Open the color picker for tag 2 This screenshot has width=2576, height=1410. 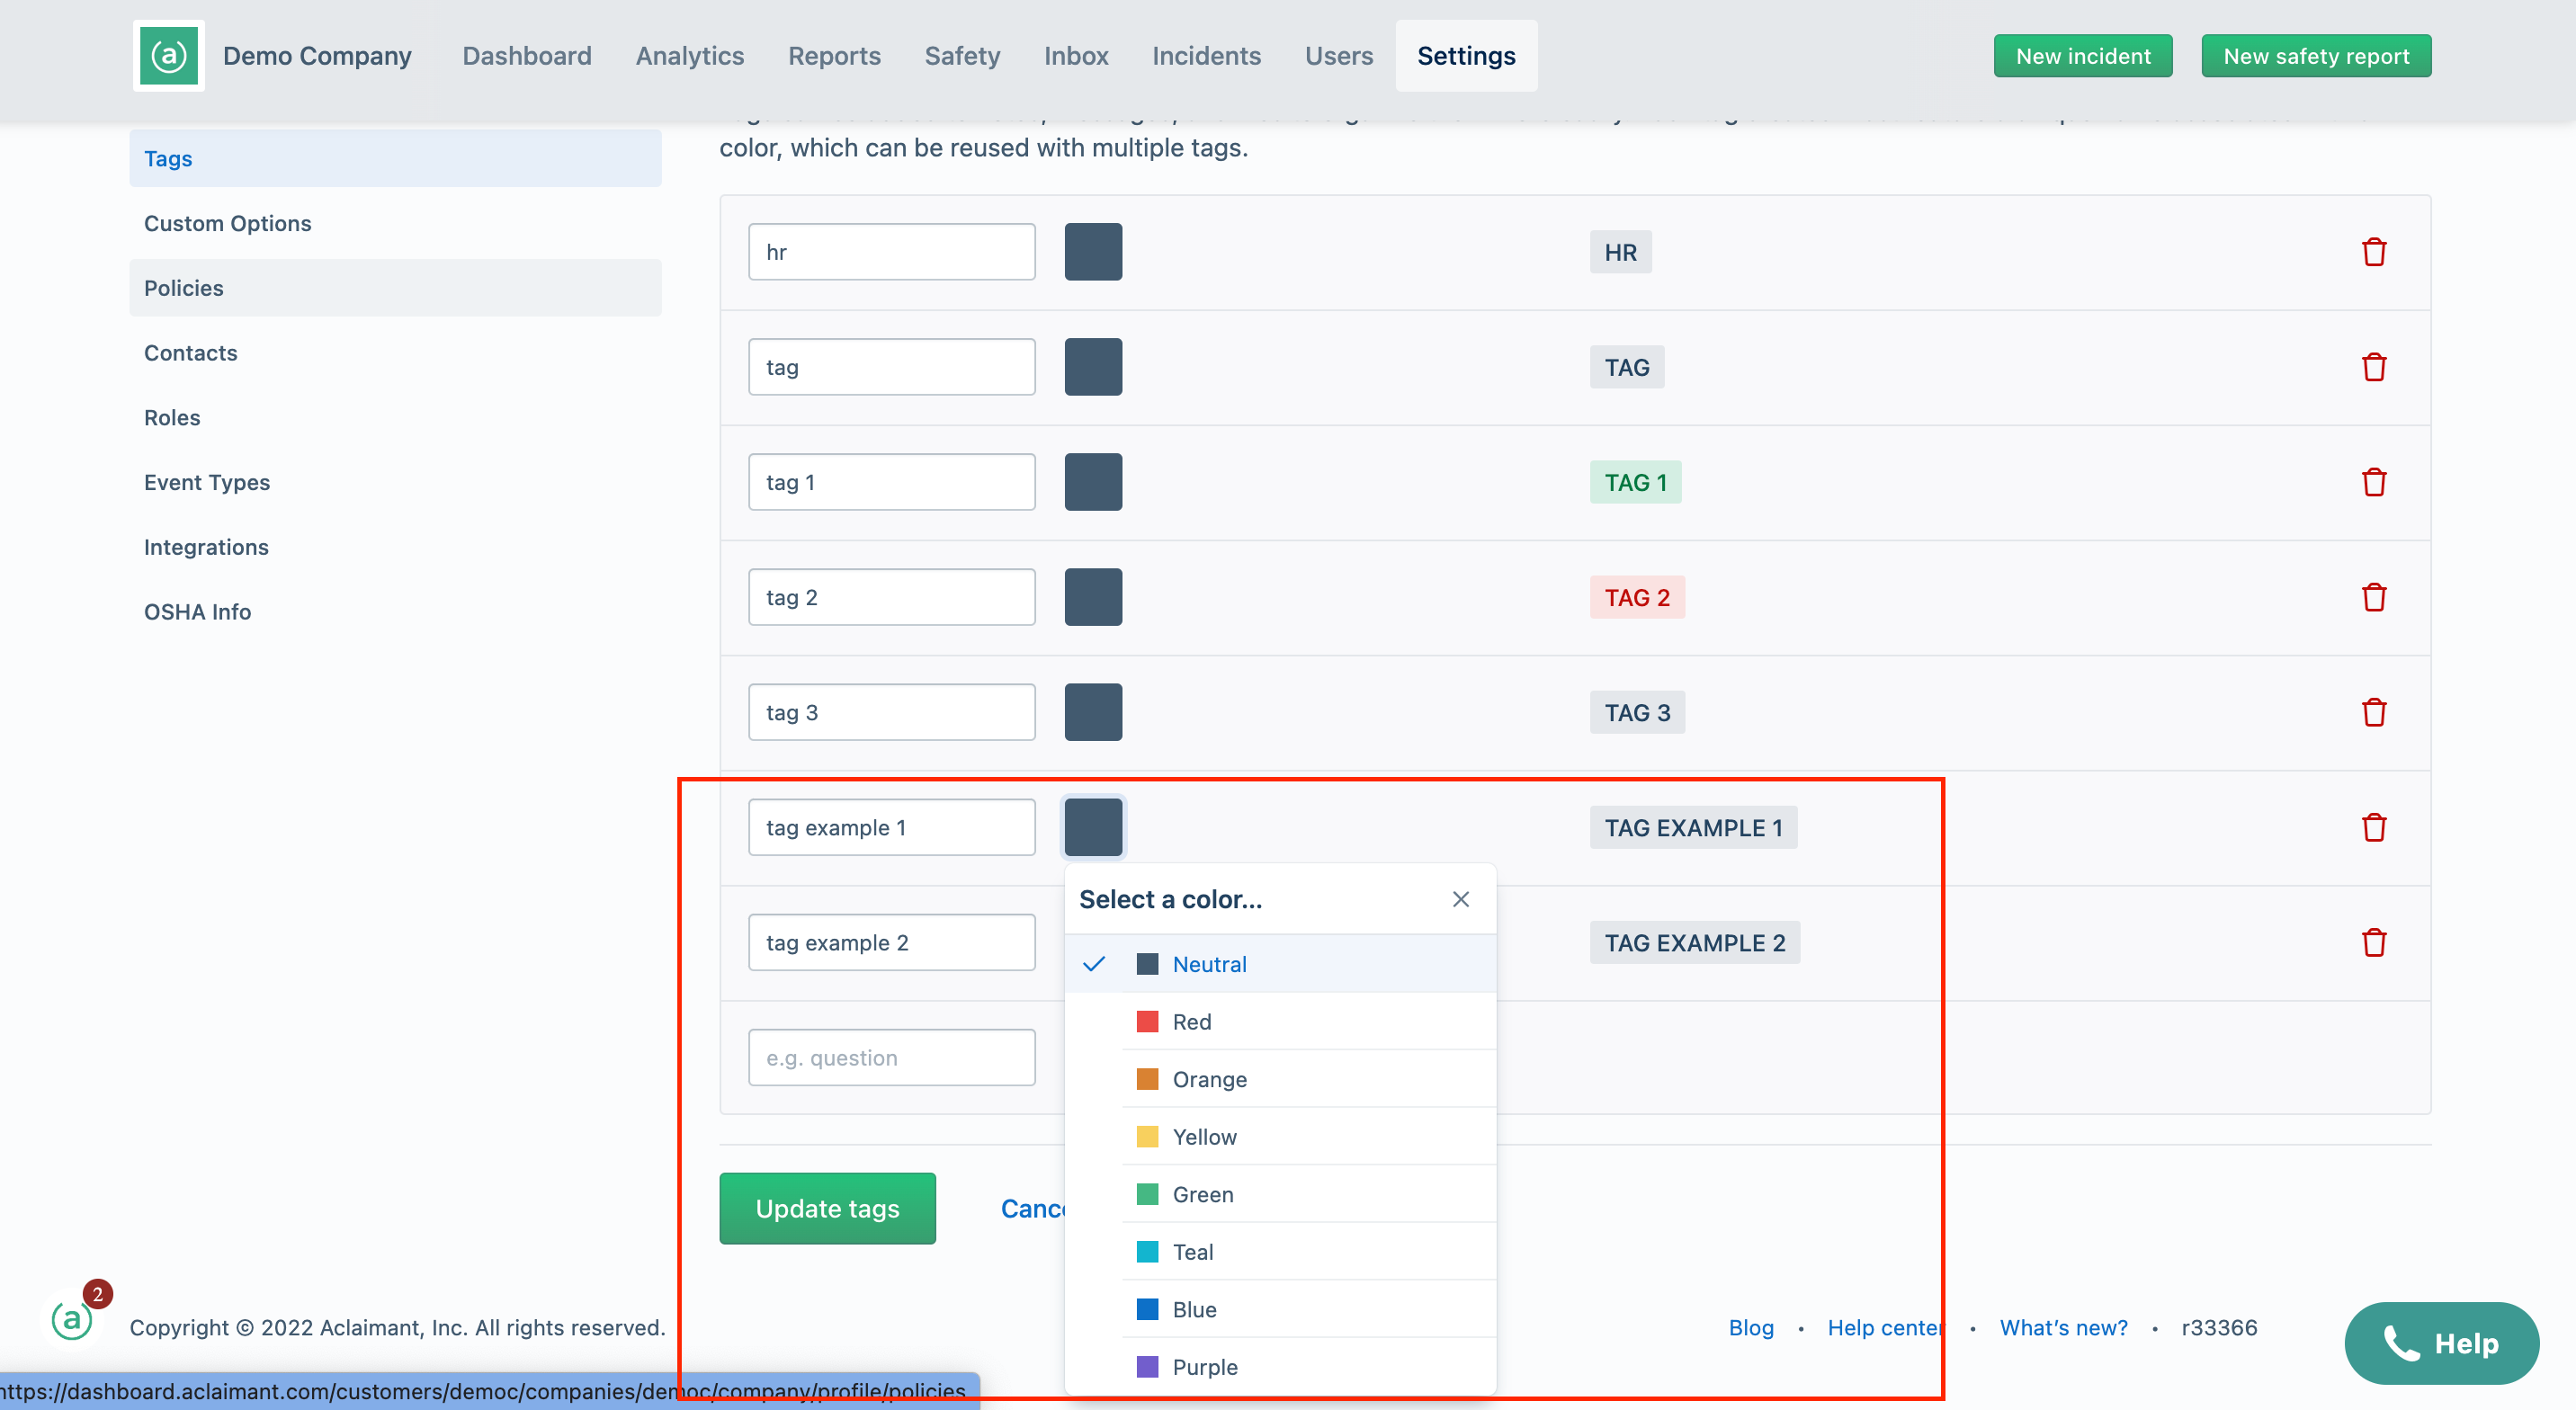(x=1093, y=597)
